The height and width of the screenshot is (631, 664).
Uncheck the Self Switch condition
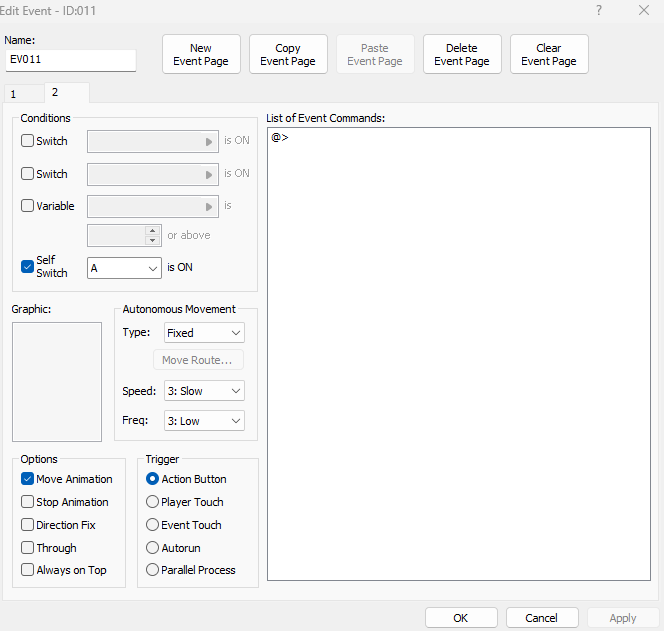tap(28, 267)
